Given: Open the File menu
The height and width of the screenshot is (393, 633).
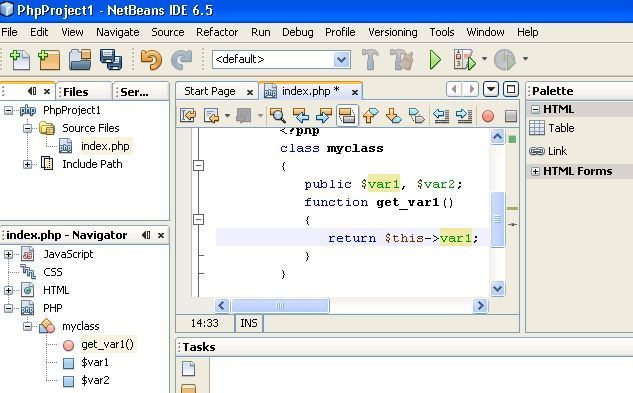Looking at the screenshot, I should (x=9, y=32).
